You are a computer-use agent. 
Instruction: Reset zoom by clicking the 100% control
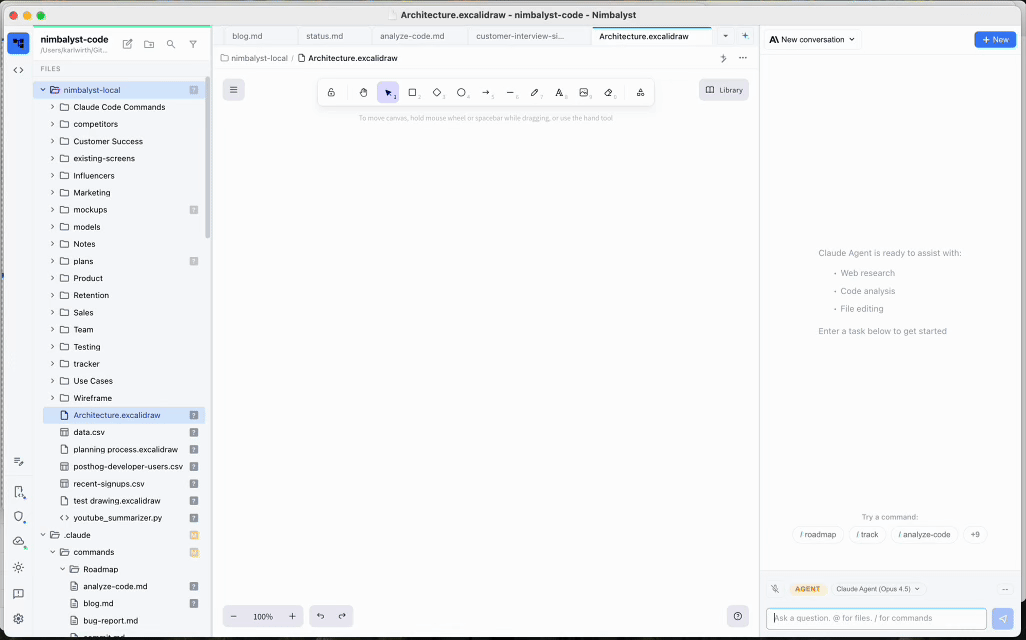pyautogui.click(x=263, y=616)
